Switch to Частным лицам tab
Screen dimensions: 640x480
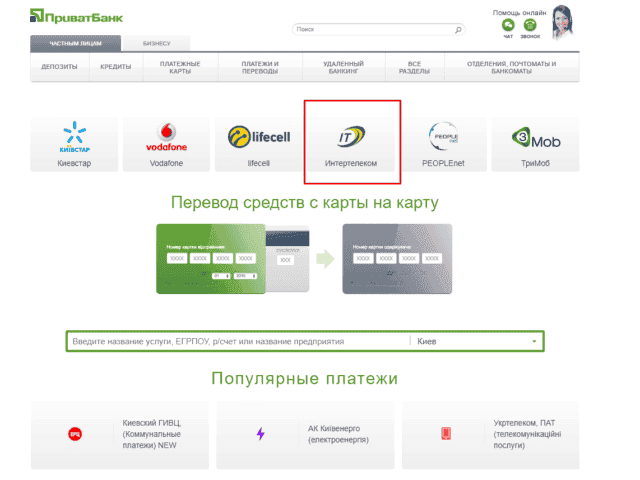click(x=76, y=43)
